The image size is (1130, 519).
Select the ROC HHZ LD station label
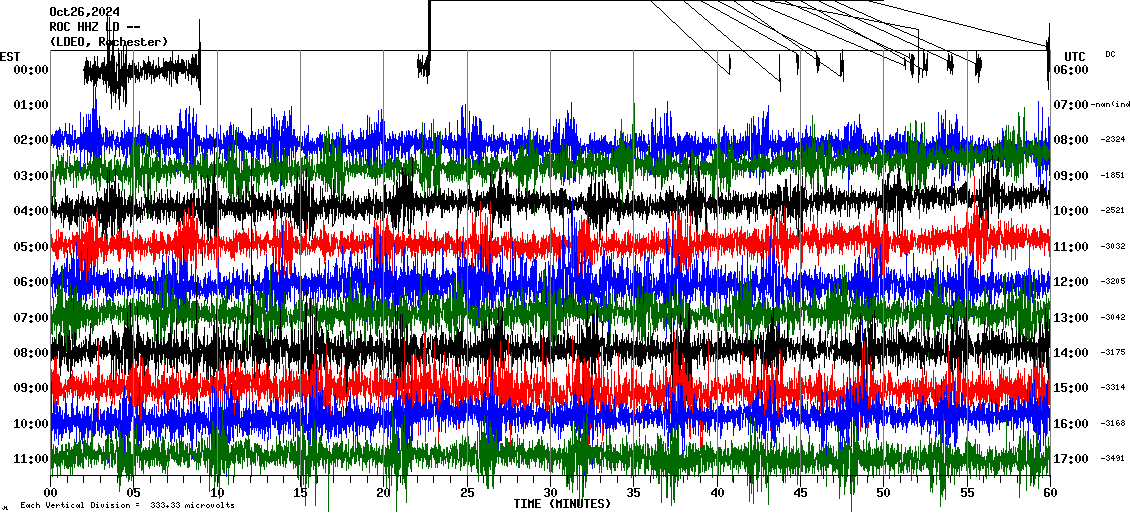point(92,27)
